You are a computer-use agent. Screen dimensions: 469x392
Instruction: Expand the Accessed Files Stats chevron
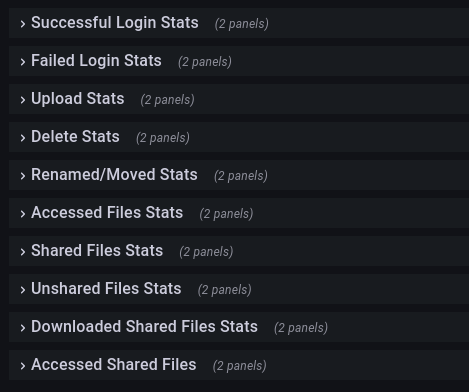[23, 214]
